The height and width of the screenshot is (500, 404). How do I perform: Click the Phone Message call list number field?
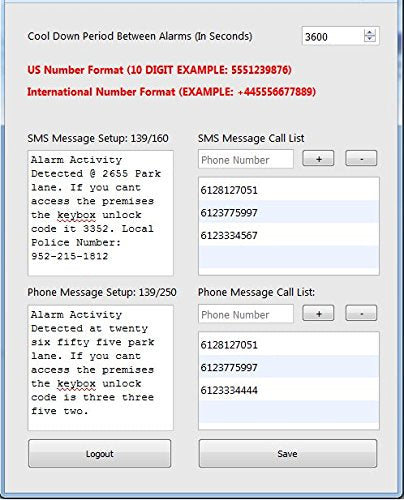click(x=246, y=314)
